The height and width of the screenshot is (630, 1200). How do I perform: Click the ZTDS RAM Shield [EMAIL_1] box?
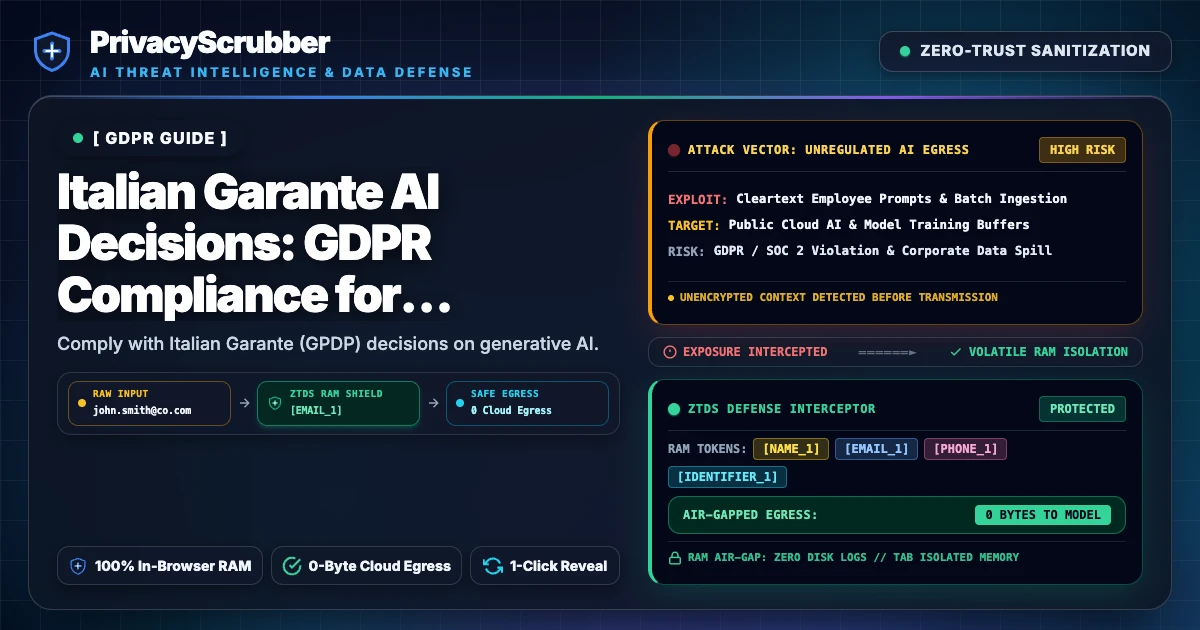click(x=338, y=403)
